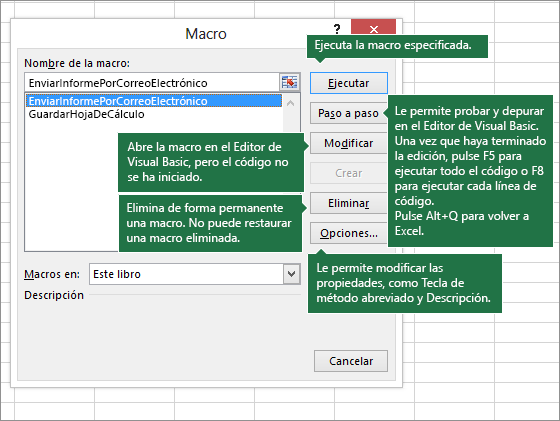Viewport: 560px width, 421px height.
Task: Open the Opciones... dialog
Action: [348, 233]
